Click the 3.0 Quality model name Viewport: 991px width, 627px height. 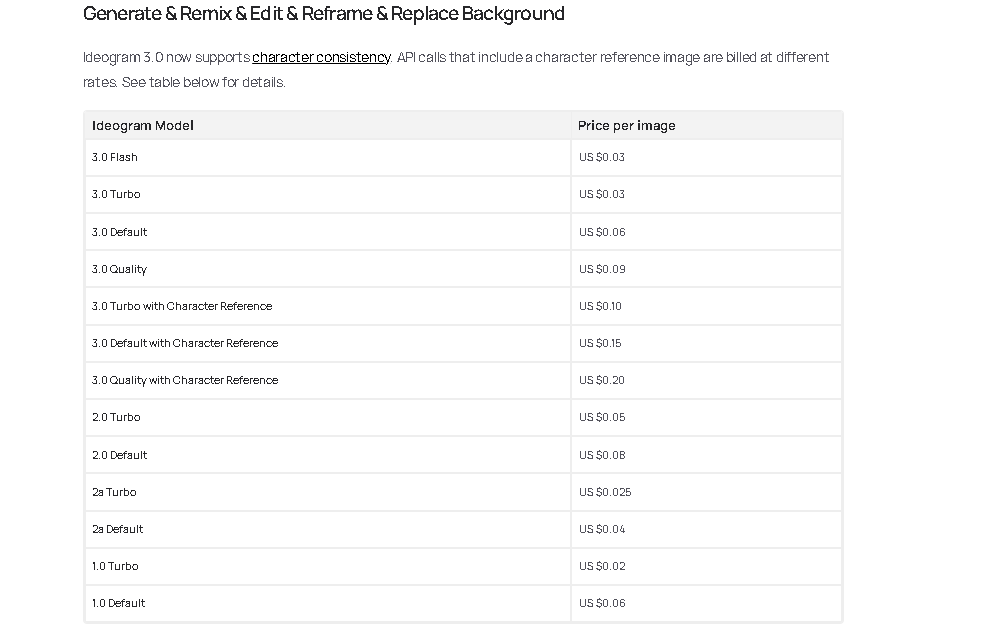tap(119, 269)
